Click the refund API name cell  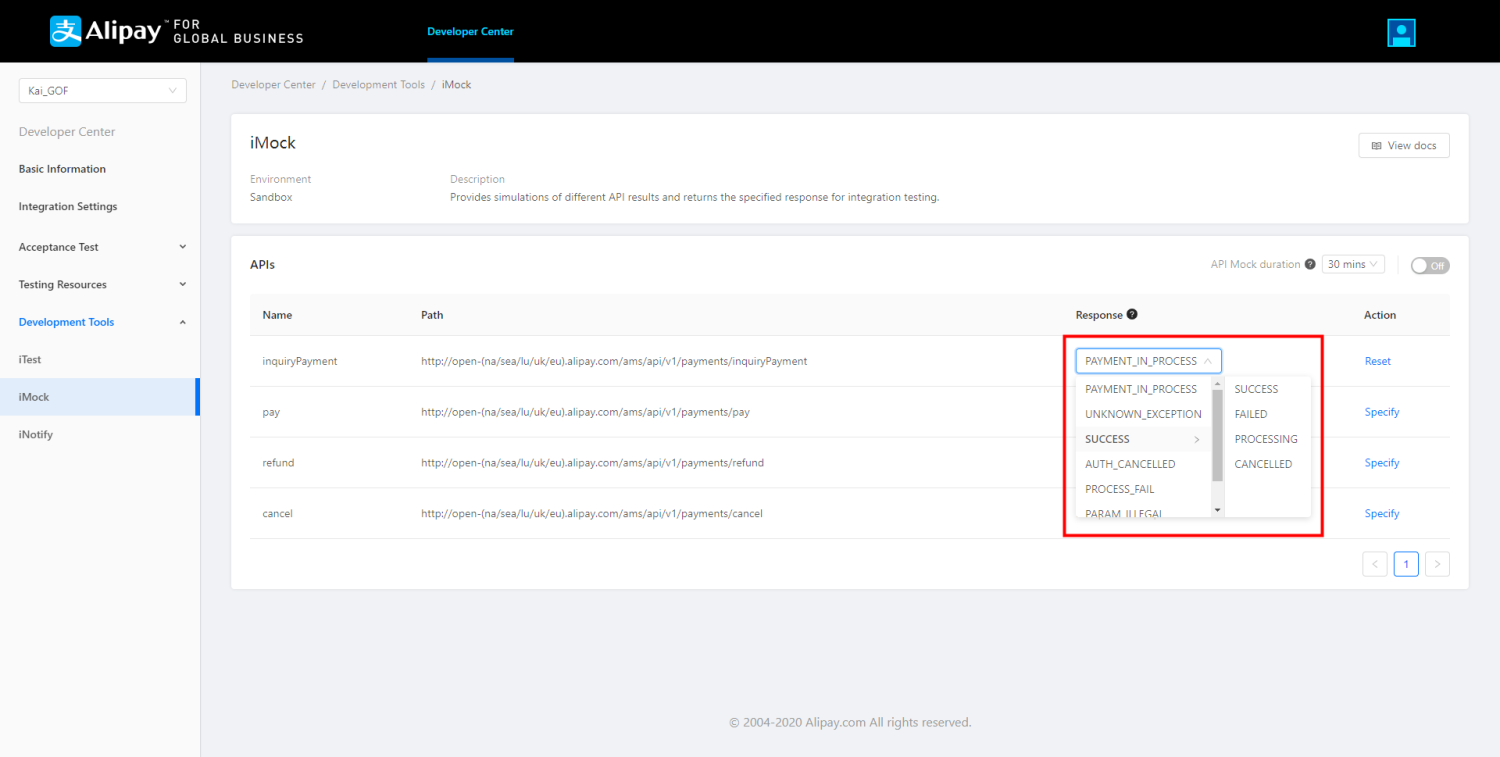278,463
